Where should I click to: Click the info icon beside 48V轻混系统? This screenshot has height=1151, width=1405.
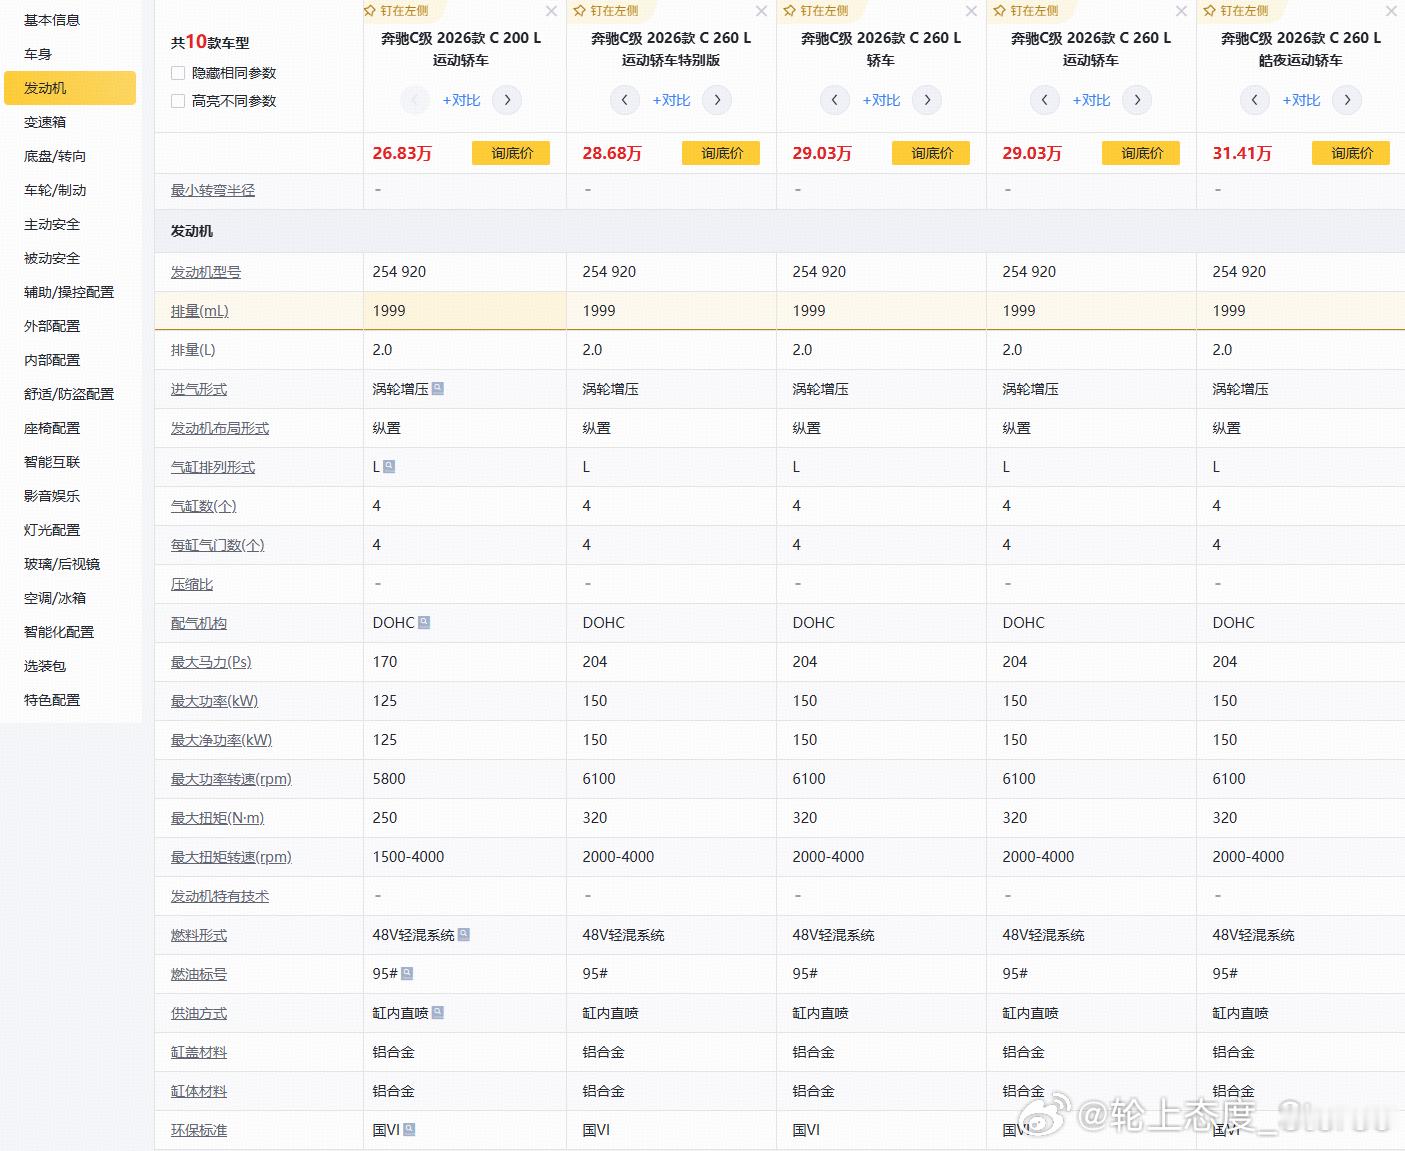(462, 935)
